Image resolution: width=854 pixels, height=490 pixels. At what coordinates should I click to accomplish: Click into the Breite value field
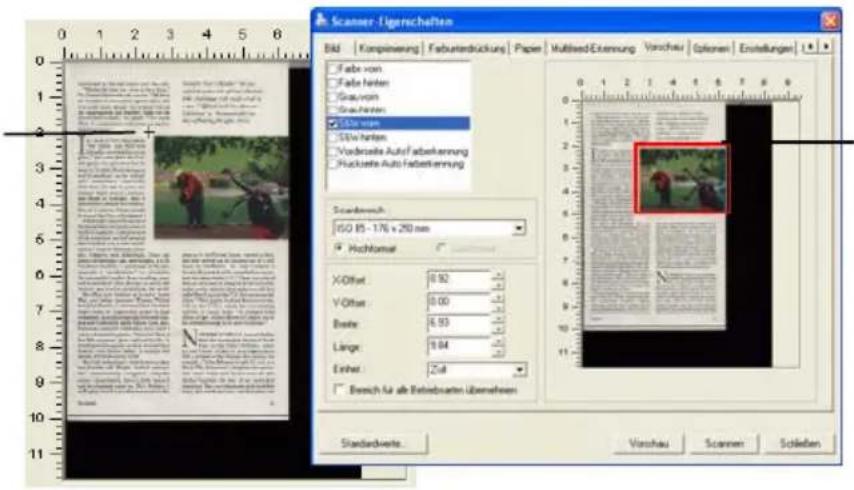point(459,323)
